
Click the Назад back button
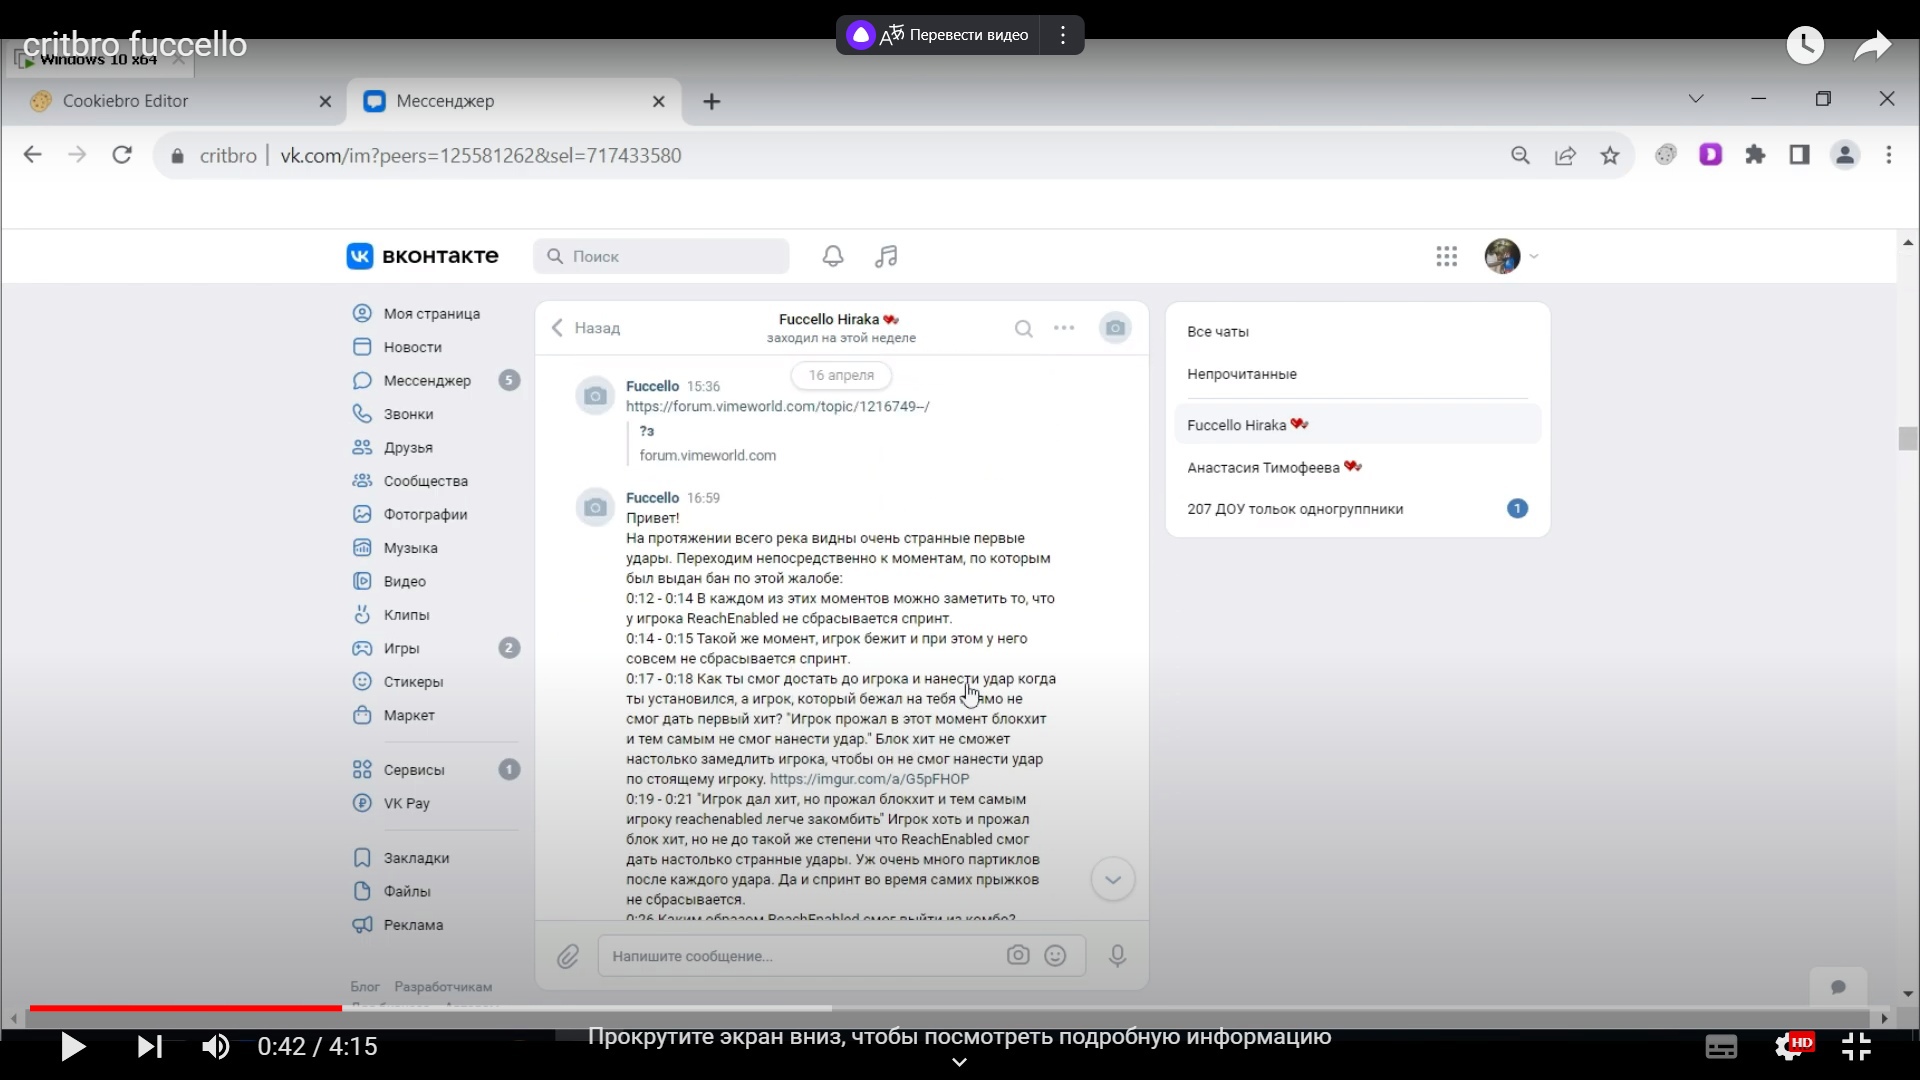586,328
